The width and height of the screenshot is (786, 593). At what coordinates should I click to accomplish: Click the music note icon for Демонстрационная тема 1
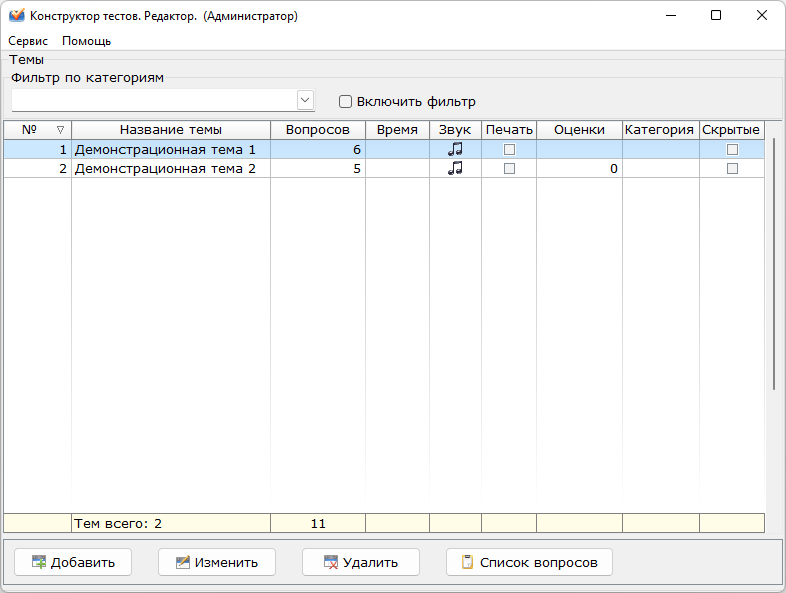[x=455, y=149]
